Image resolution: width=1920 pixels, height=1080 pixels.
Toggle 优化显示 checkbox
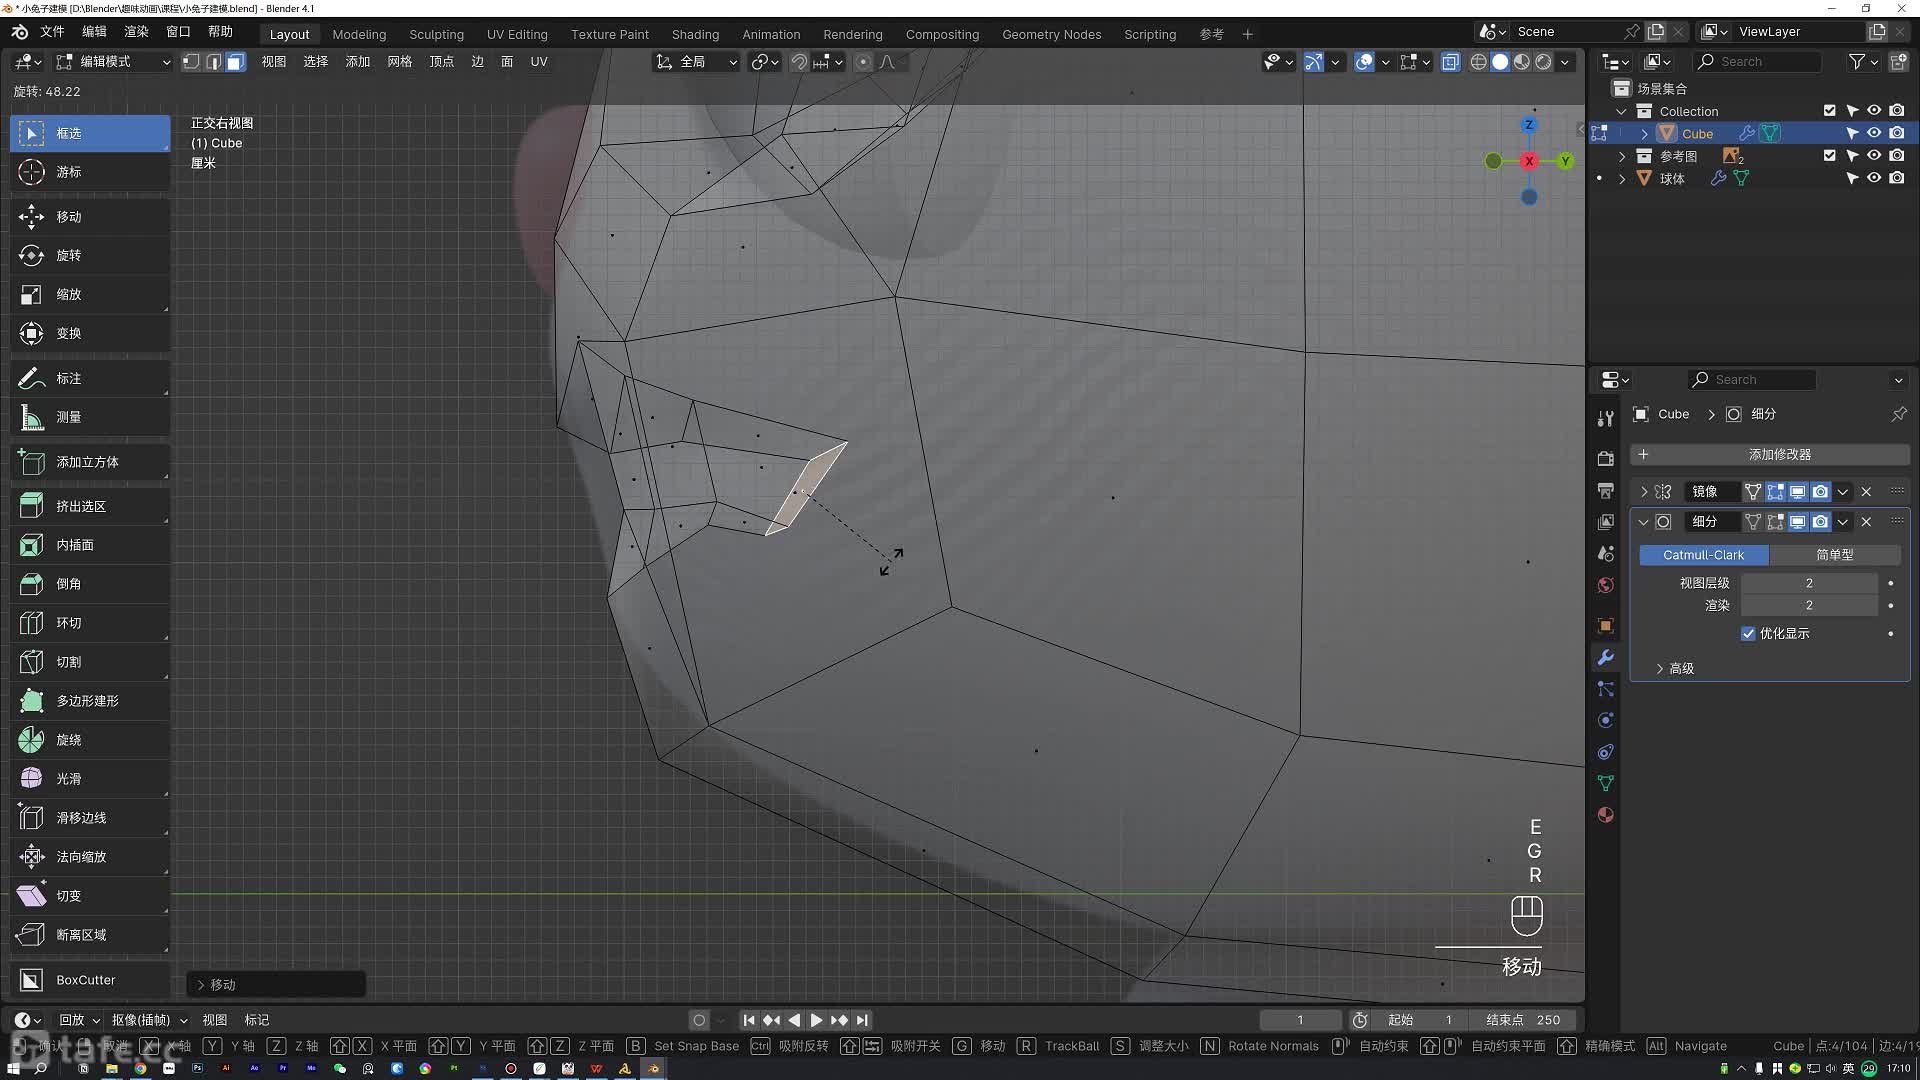click(1748, 634)
